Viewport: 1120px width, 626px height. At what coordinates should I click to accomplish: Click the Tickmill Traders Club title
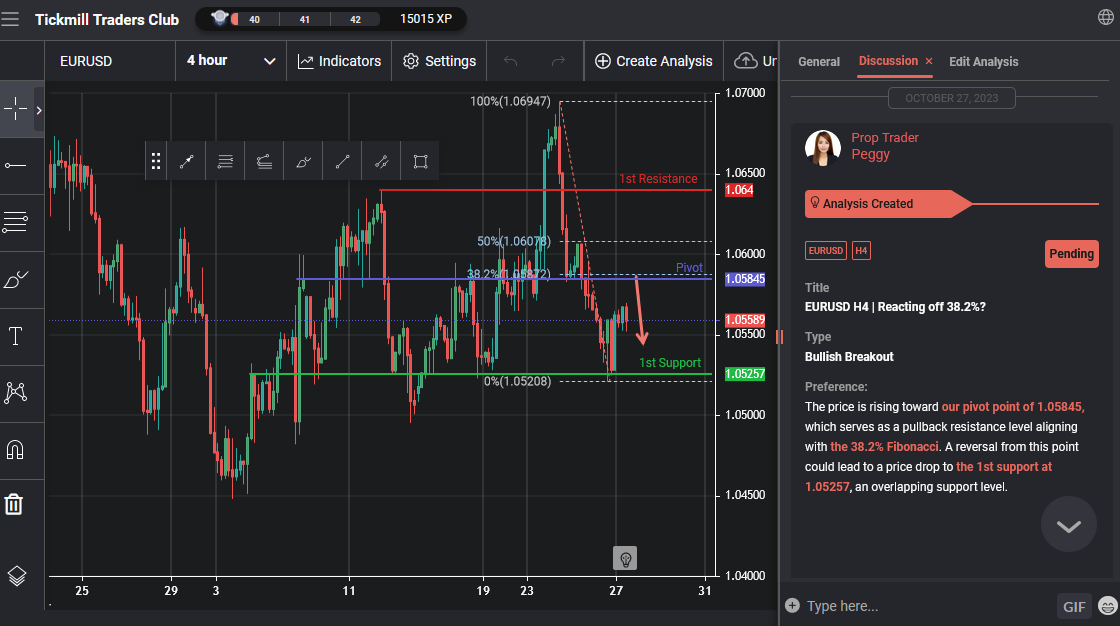pyautogui.click(x=107, y=19)
